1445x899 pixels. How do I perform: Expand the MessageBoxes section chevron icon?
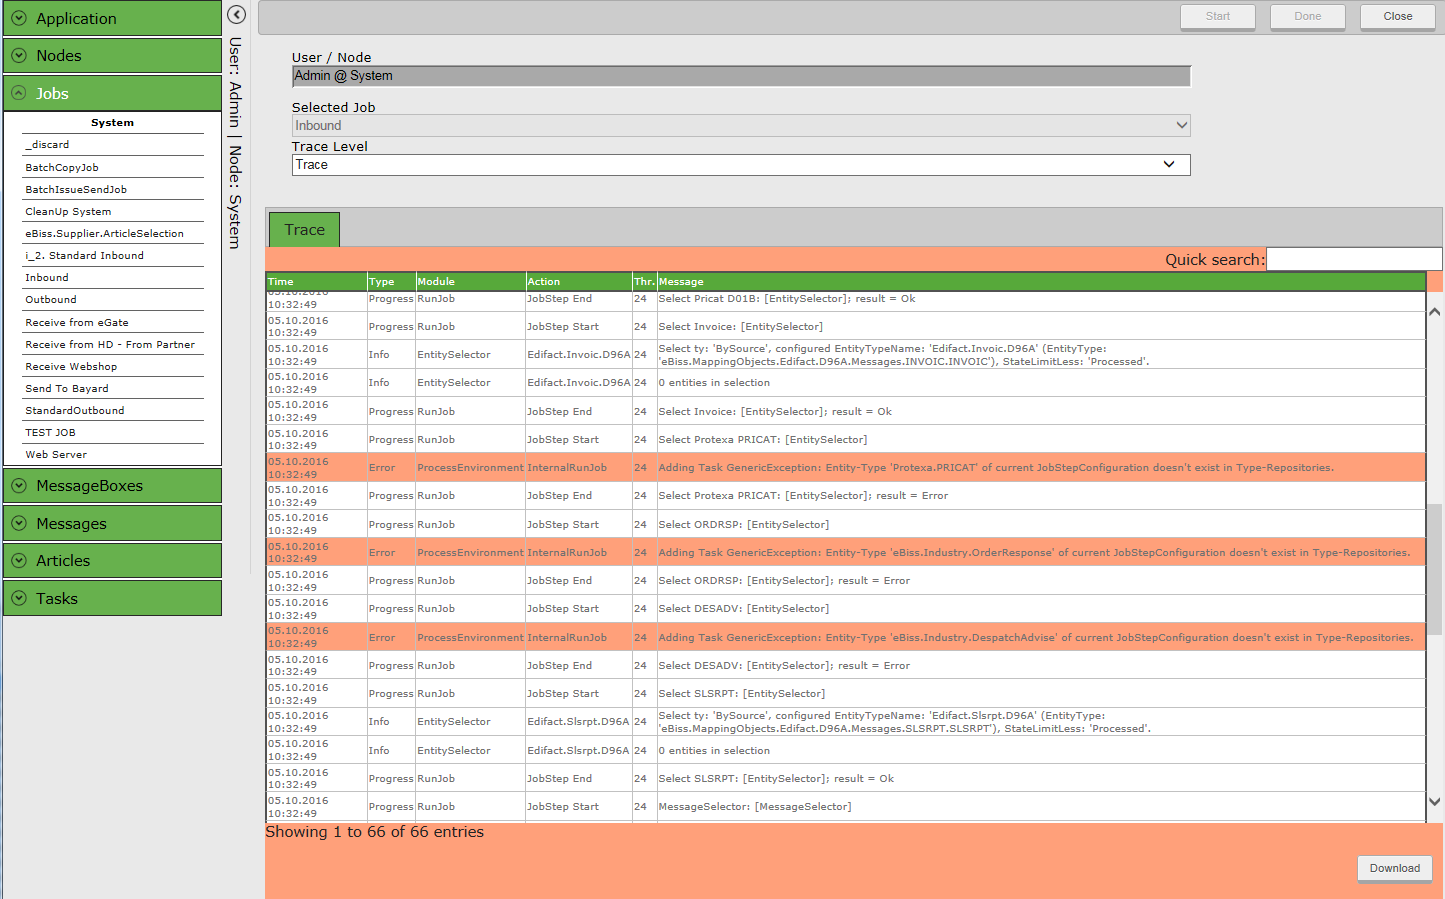pyautogui.click(x=19, y=486)
